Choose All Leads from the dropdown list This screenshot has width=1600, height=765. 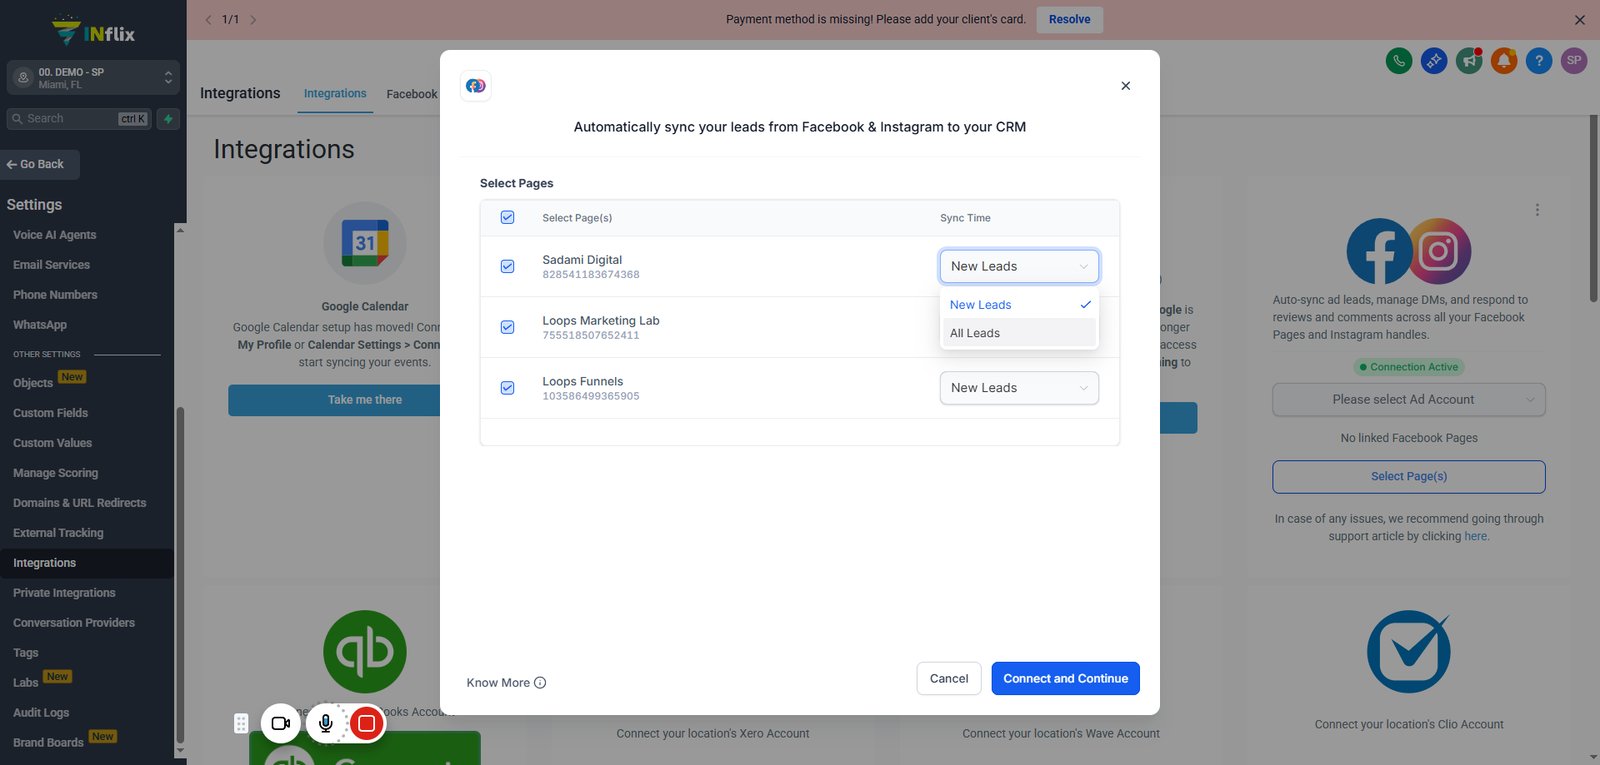1019,333
